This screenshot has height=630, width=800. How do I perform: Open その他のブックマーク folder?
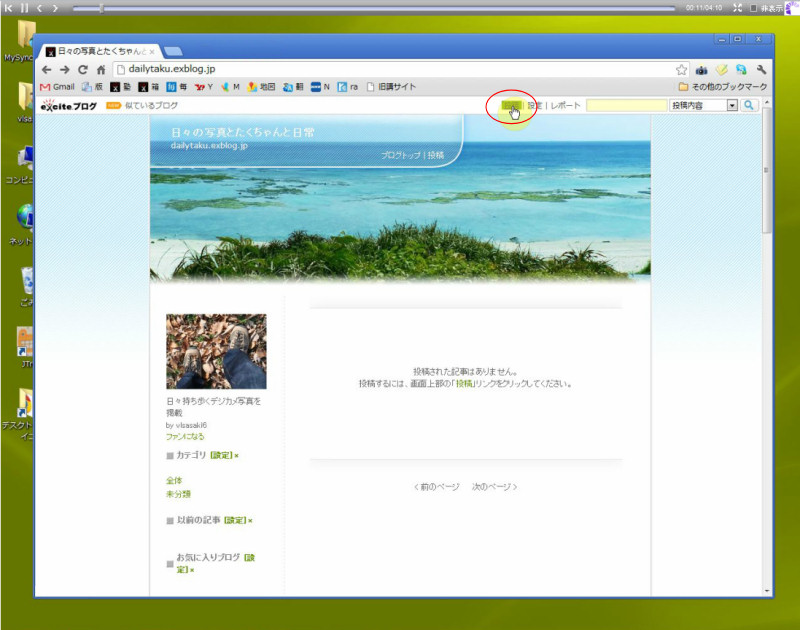coord(722,87)
